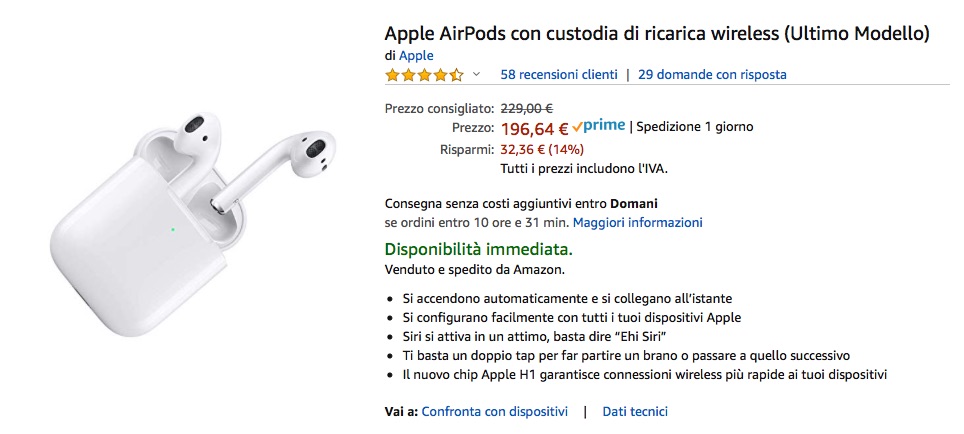Click the star rating icons

click(x=424, y=75)
